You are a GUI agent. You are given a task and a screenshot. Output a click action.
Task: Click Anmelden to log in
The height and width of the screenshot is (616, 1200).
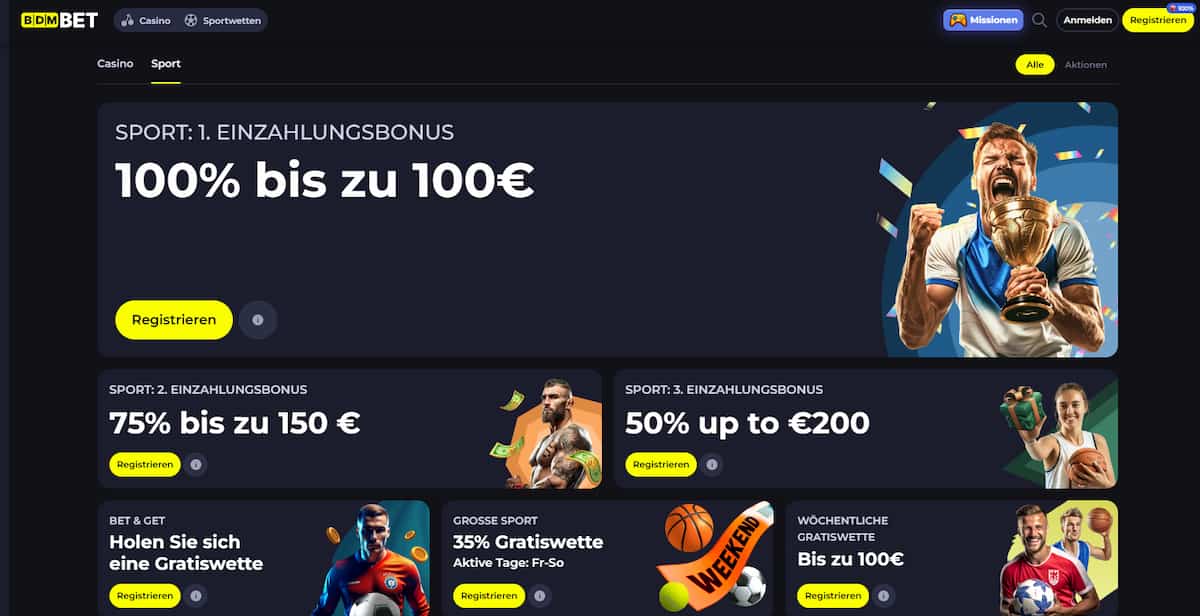pos(1087,20)
